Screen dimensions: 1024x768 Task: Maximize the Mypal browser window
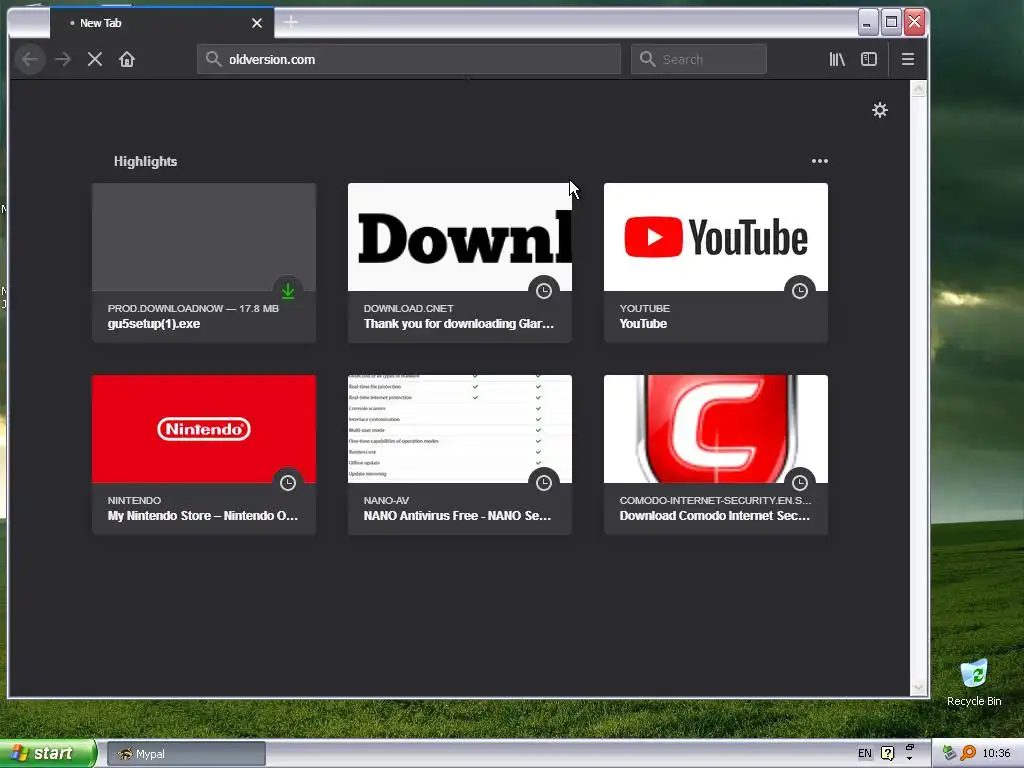[x=891, y=23]
